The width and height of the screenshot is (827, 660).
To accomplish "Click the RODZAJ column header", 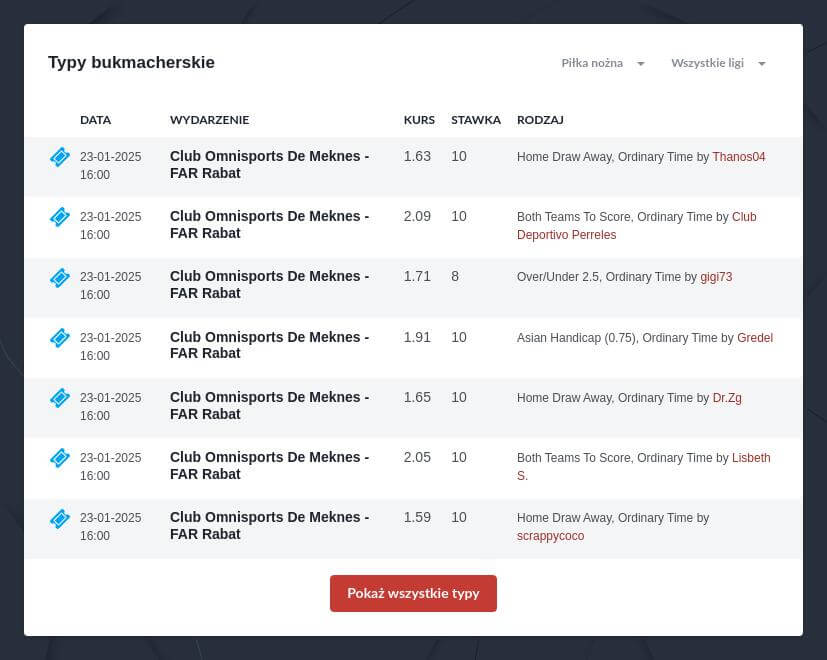I will coord(540,120).
